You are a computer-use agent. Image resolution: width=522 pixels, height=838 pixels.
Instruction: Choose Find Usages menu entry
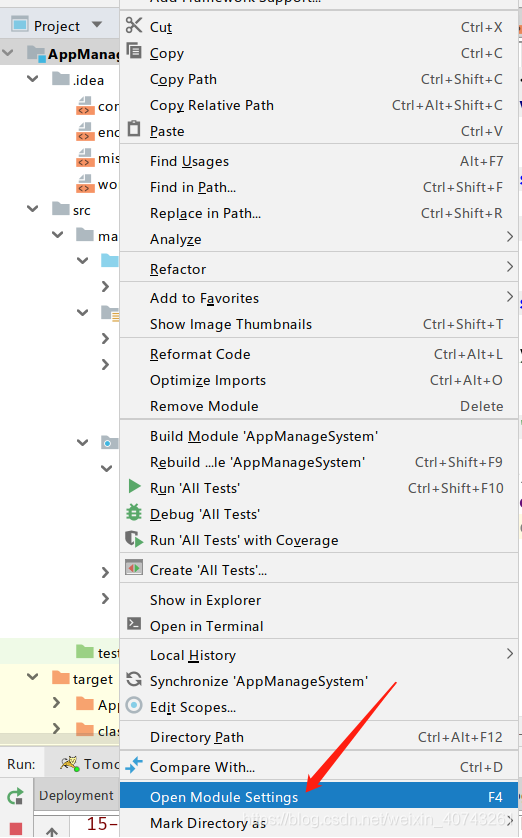(319, 161)
